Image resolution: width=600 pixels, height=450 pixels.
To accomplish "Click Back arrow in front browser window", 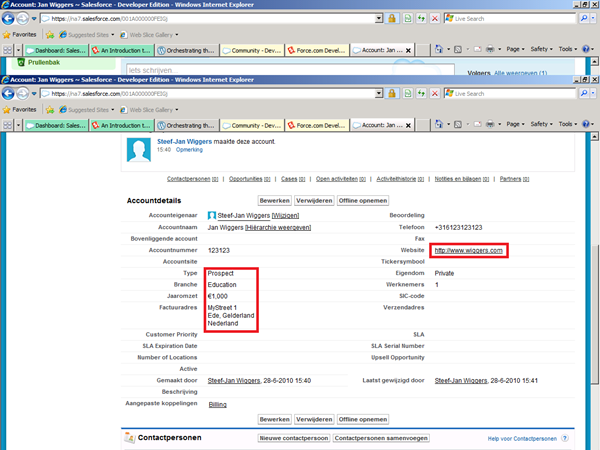I will pyautogui.click(x=8, y=94).
